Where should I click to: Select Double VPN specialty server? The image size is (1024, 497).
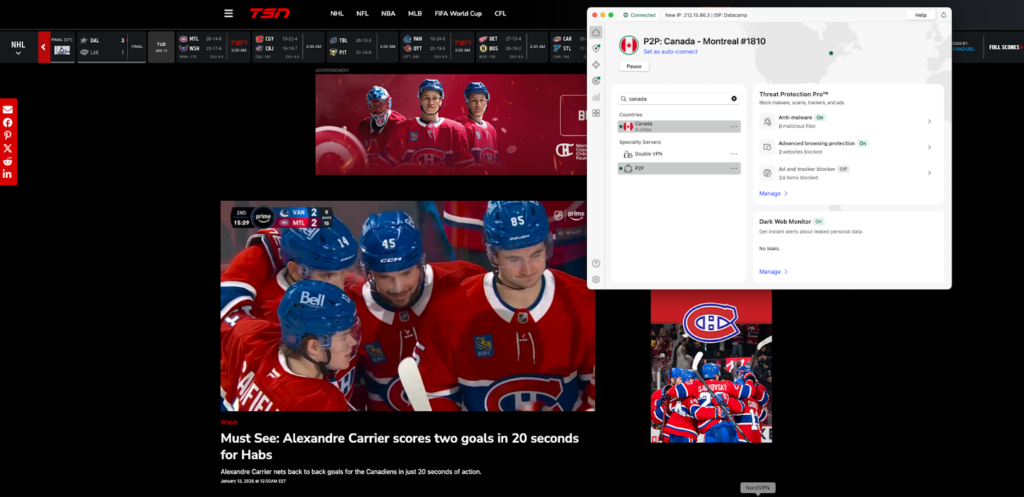point(679,154)
